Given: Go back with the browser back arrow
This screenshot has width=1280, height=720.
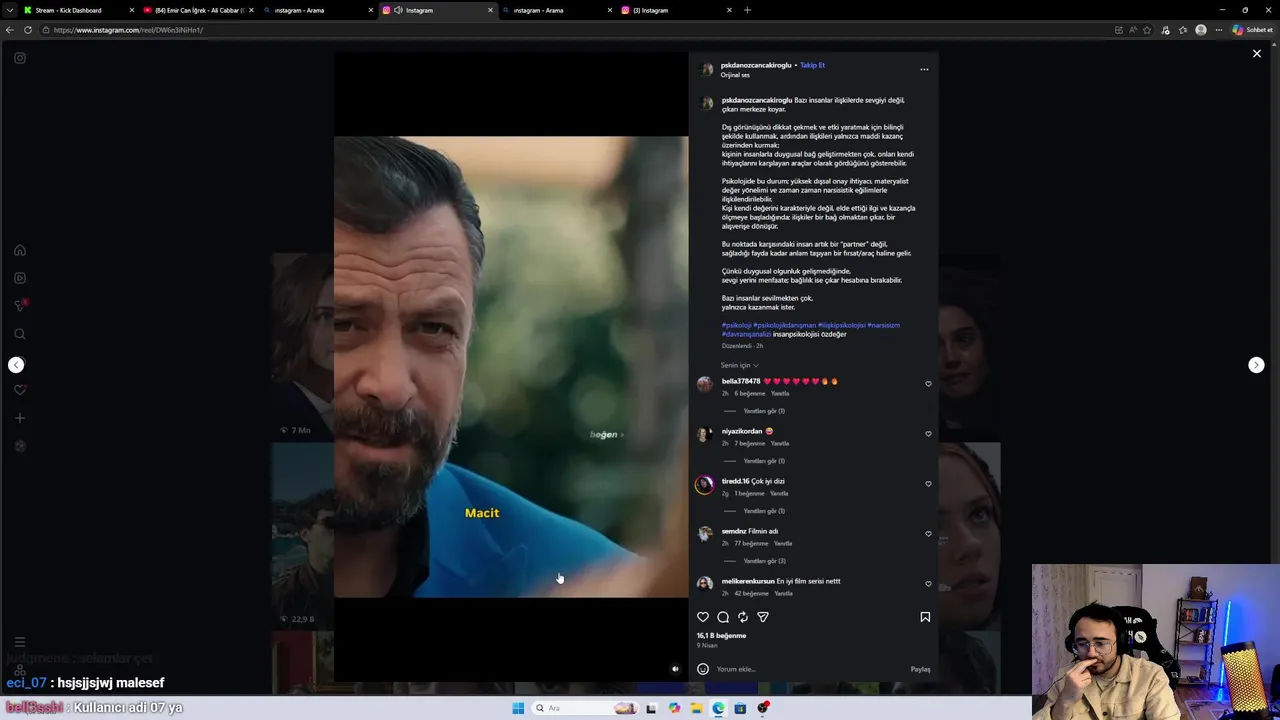Looking at the screenshot, I should 10,30.
